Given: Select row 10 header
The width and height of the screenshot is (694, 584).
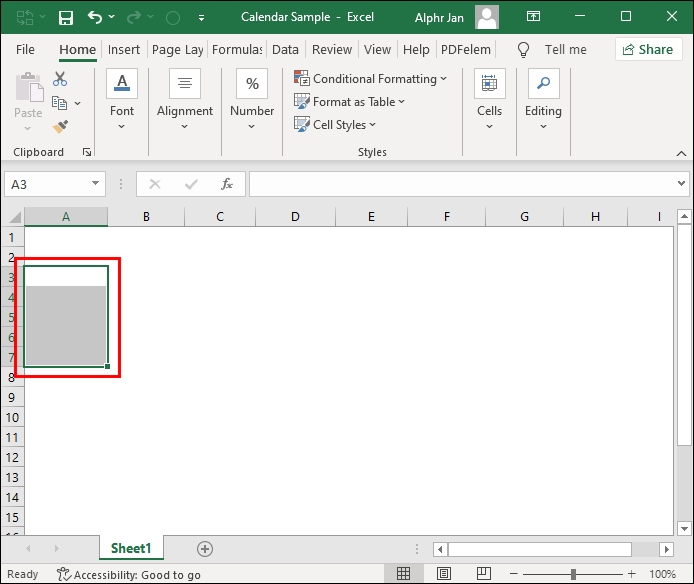Looking at the screenshot, I should pos(12,418).
